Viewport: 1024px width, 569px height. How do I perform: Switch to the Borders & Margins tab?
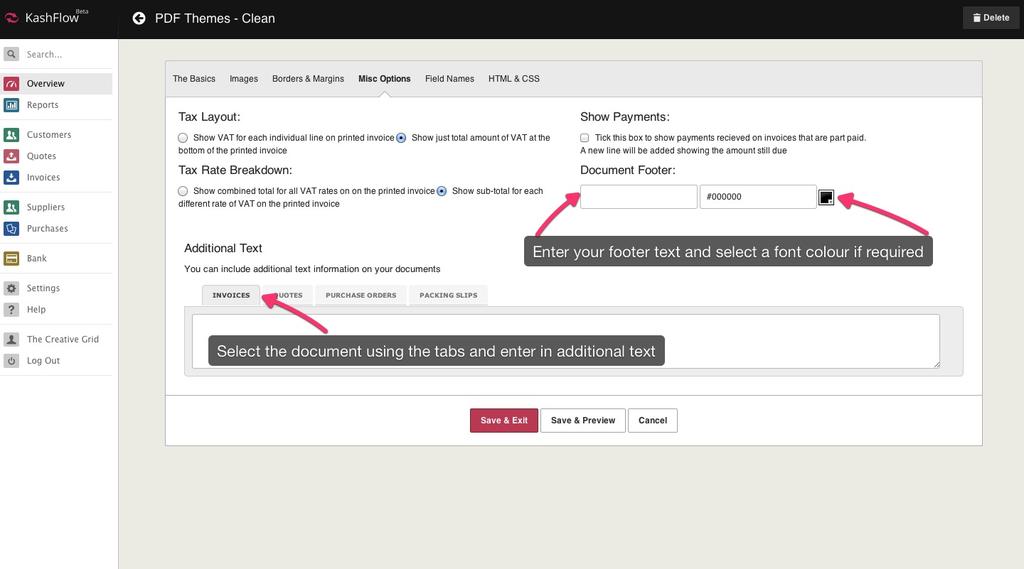(308, 79)
